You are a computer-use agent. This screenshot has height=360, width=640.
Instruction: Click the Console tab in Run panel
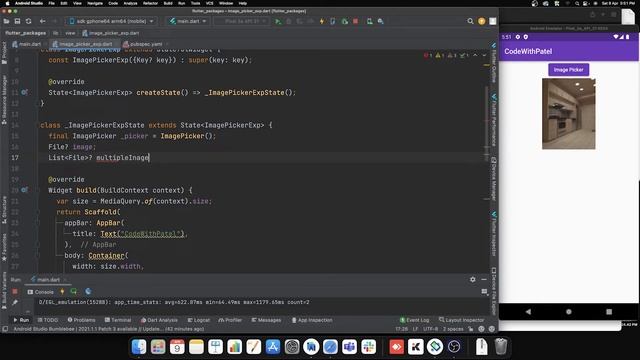(40, 292)
